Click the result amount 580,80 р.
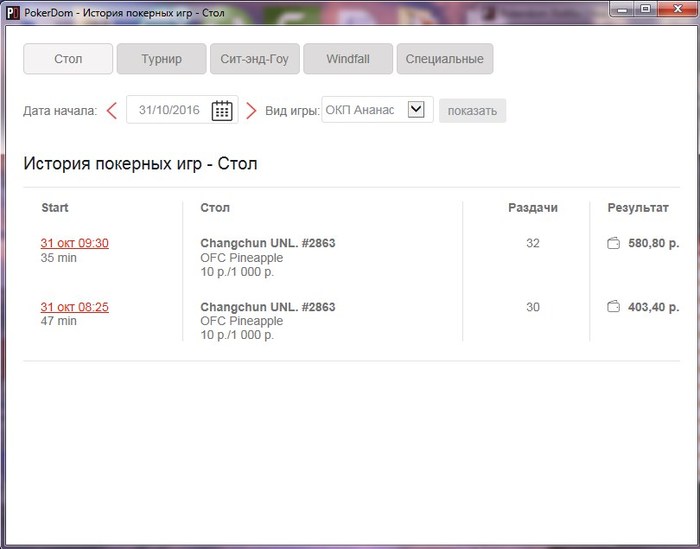The width and height of the screenshot is (700, 549). 654,243
